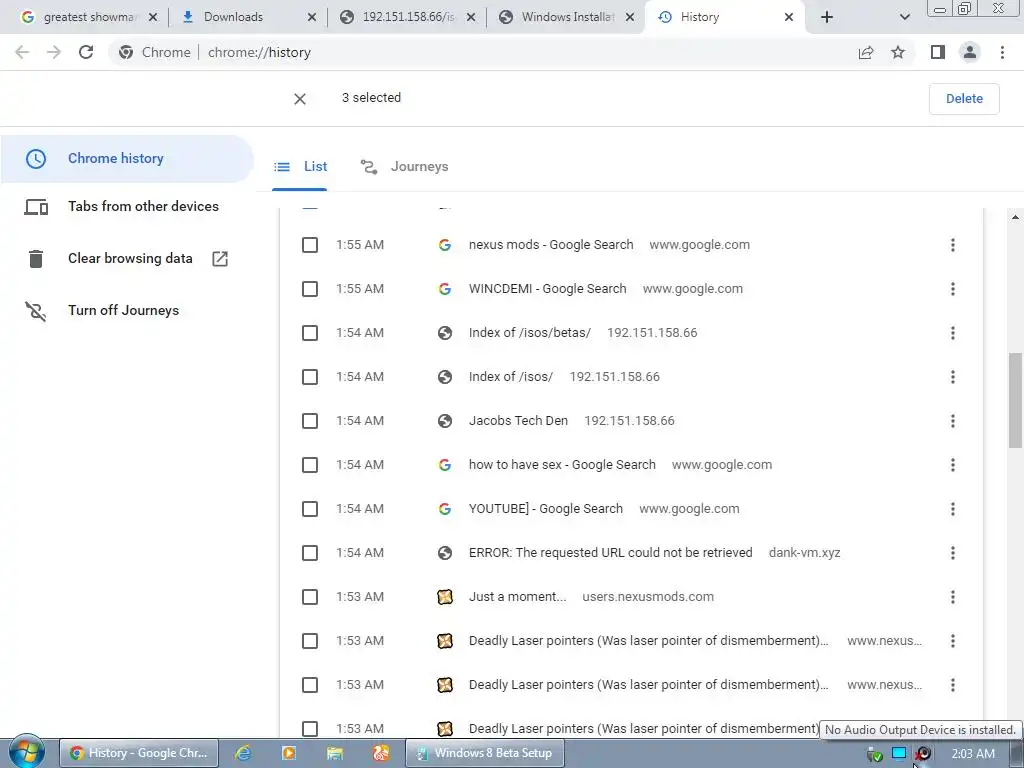This screenshot has height=768, width=1024.
Task: Check the Index of /isos/ entry
Action: [x=310, y=377]
